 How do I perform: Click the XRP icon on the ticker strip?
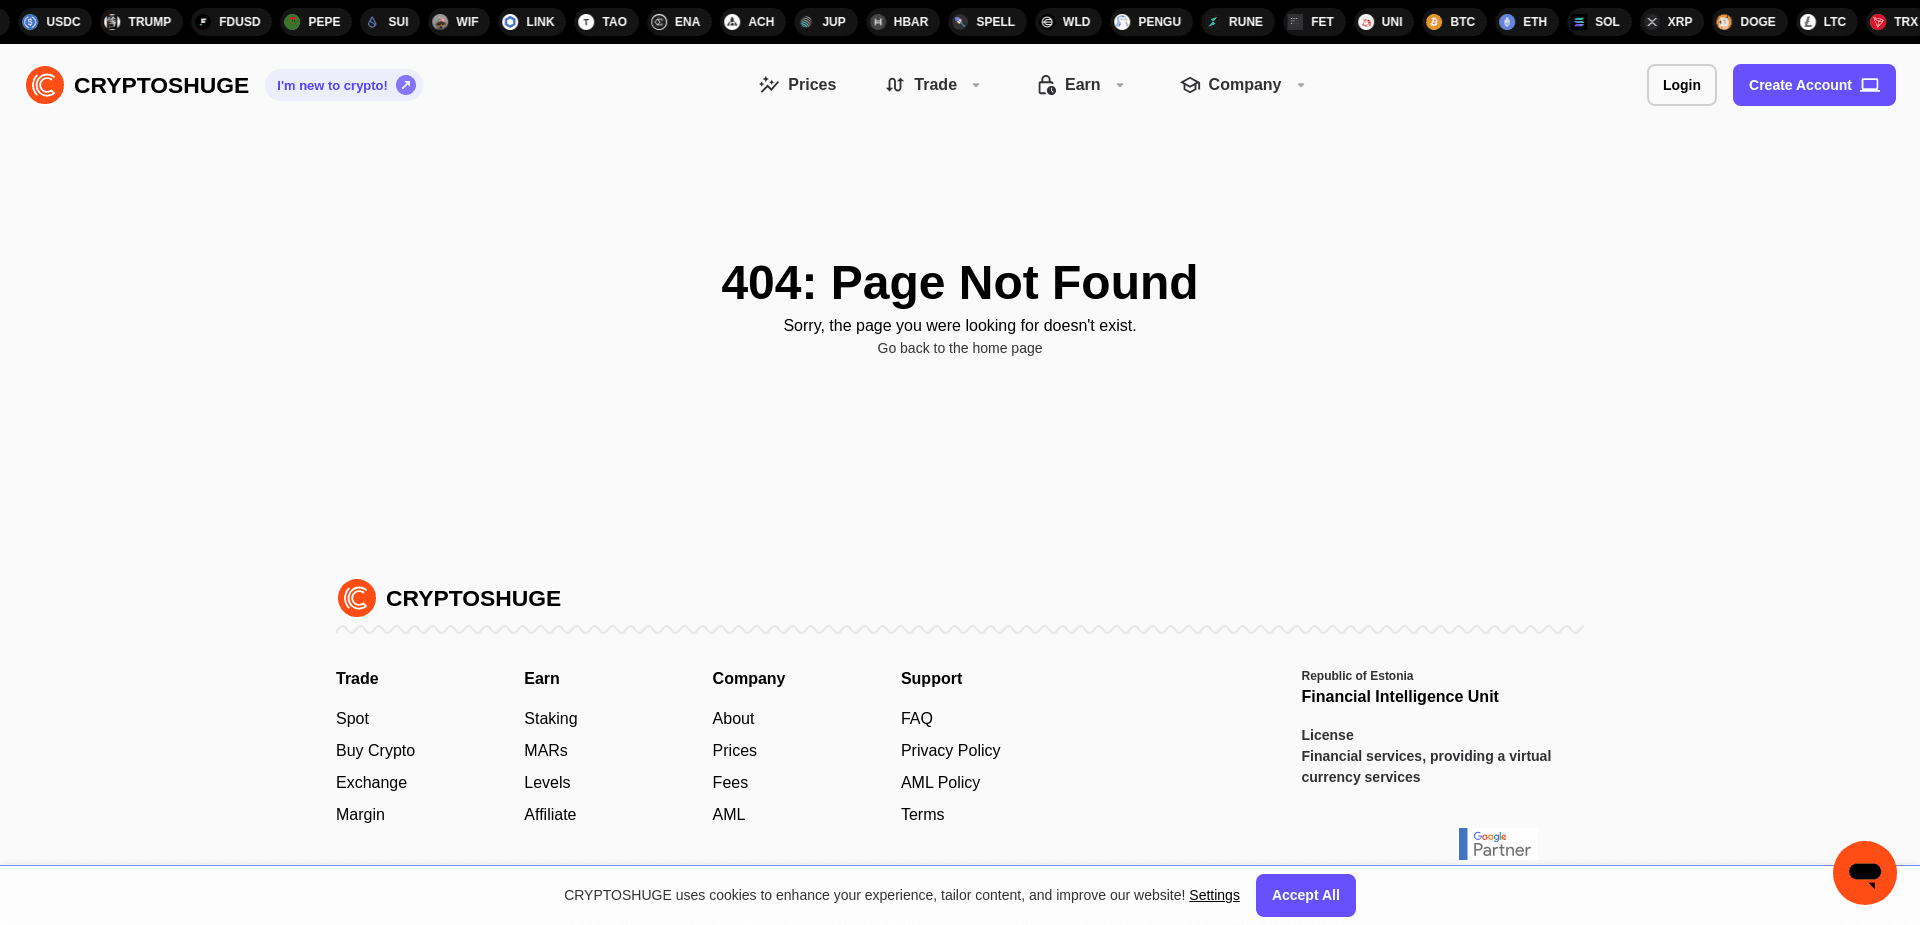click(1650, 21)
